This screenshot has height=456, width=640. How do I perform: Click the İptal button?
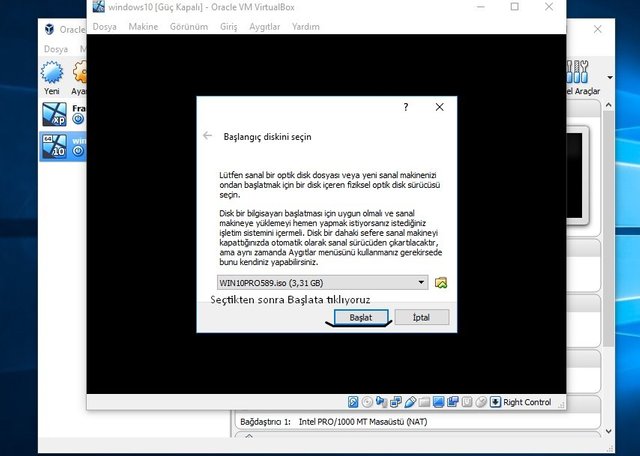point(422,317)
